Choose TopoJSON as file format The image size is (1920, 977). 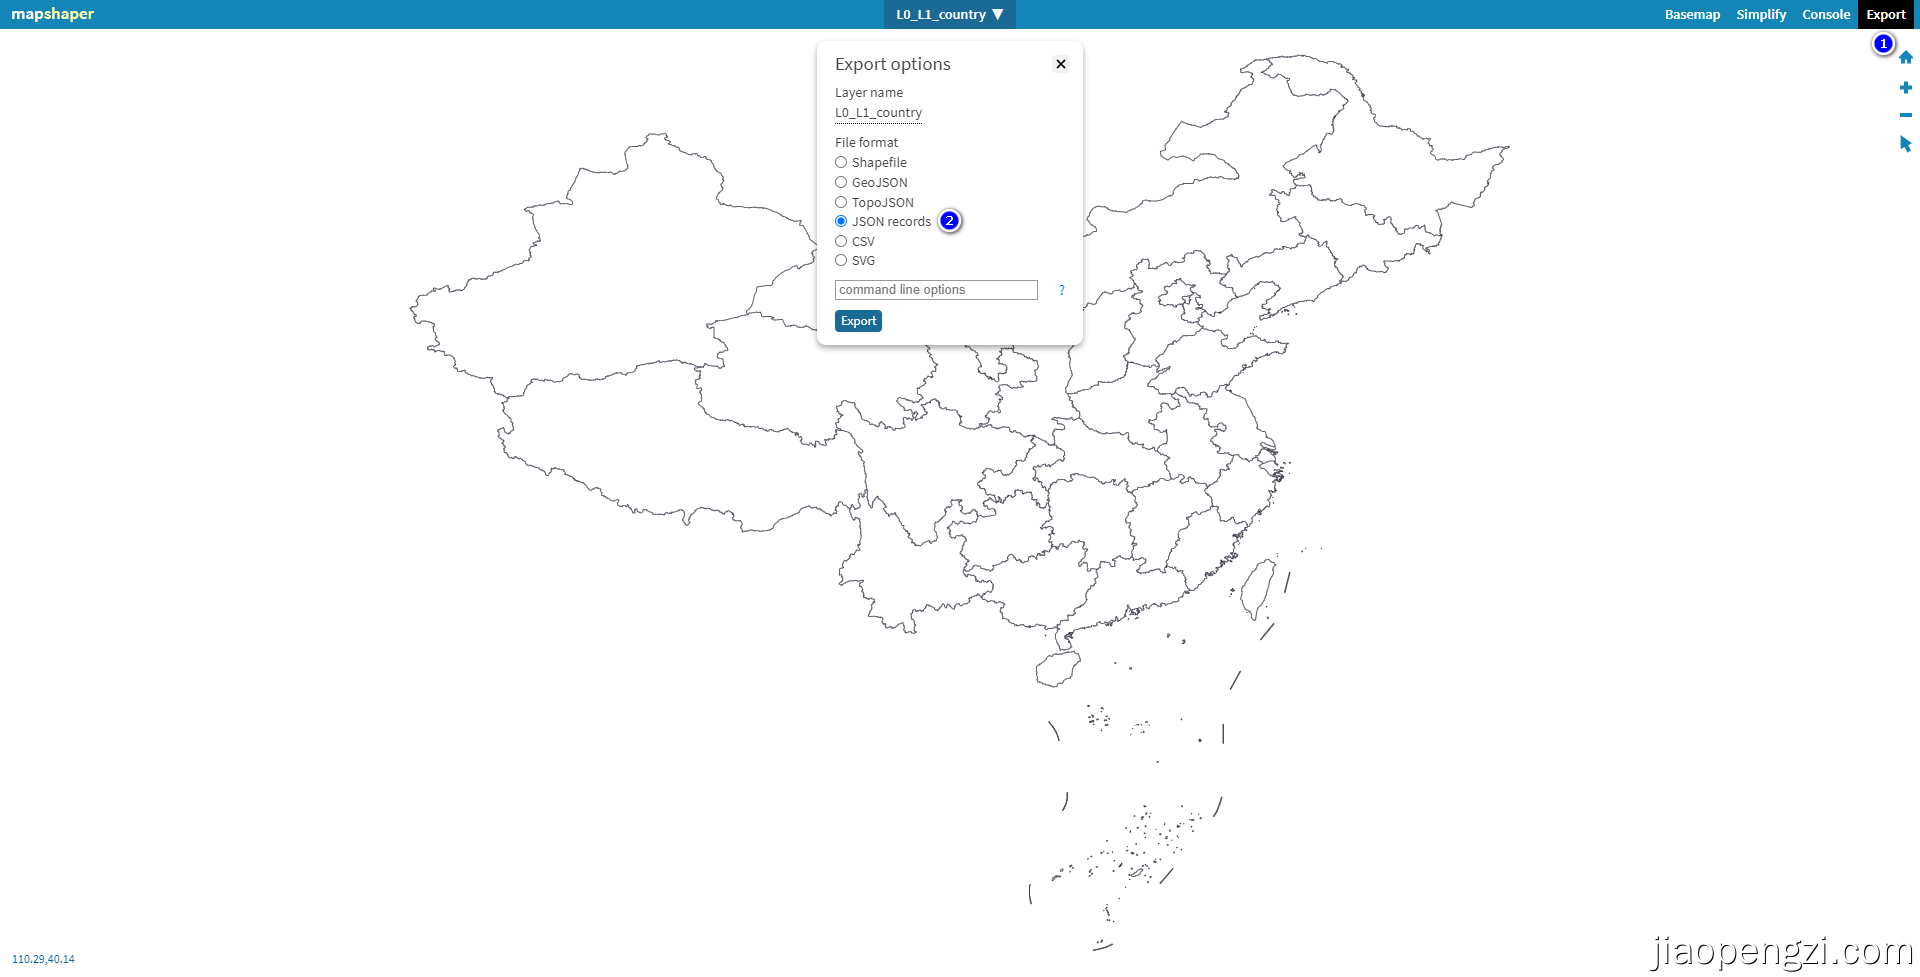[x=841, y=202]
